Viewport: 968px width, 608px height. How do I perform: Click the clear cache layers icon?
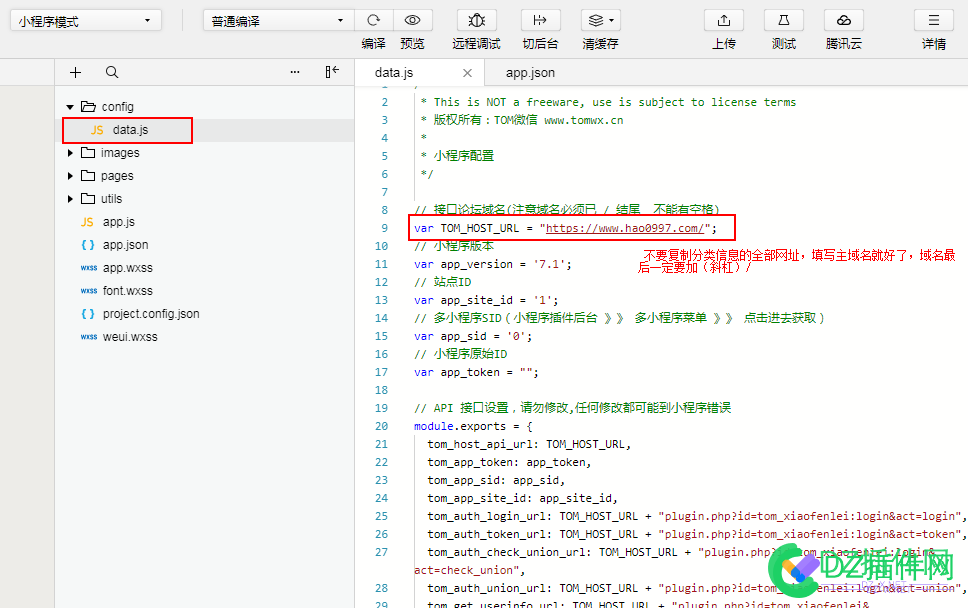tap(596, 20)
